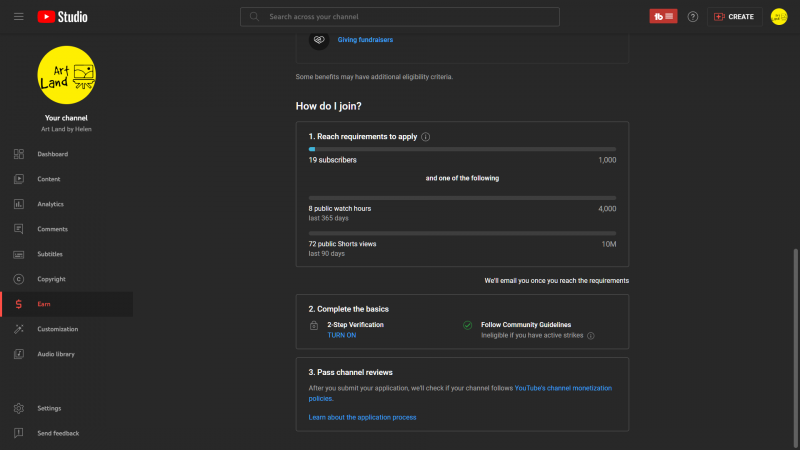Open the Audio library page
Viewport: 800px width, 450px height.
click(x=56, y=354)
